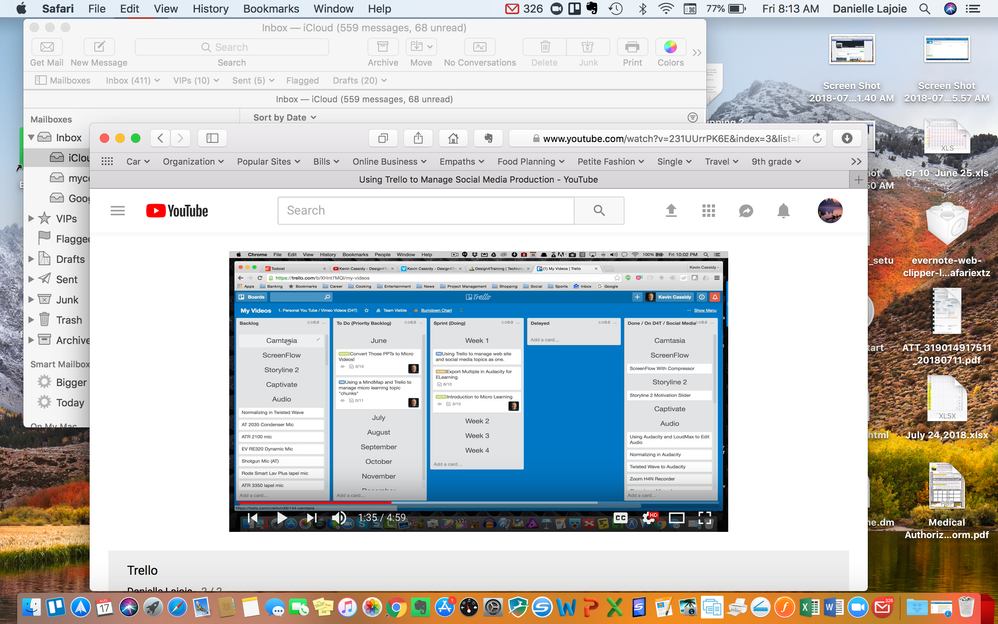This screenshot has width=998, height=624.
Task: Toggle the Mail message filter button
Action: 692,117
